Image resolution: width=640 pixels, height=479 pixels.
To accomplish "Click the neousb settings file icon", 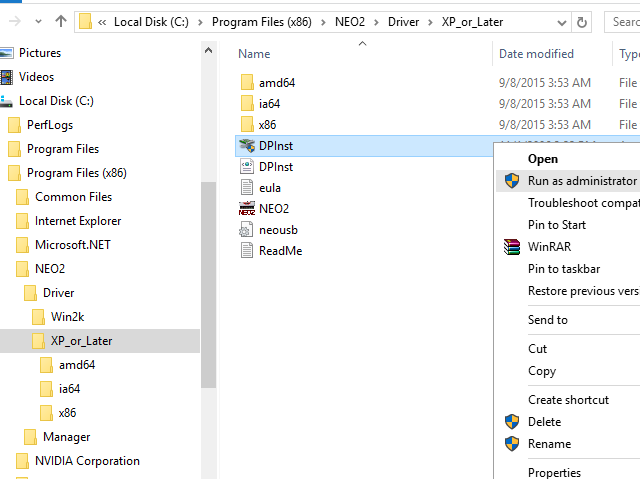I will pyautogui.click(x=247, y=230).
